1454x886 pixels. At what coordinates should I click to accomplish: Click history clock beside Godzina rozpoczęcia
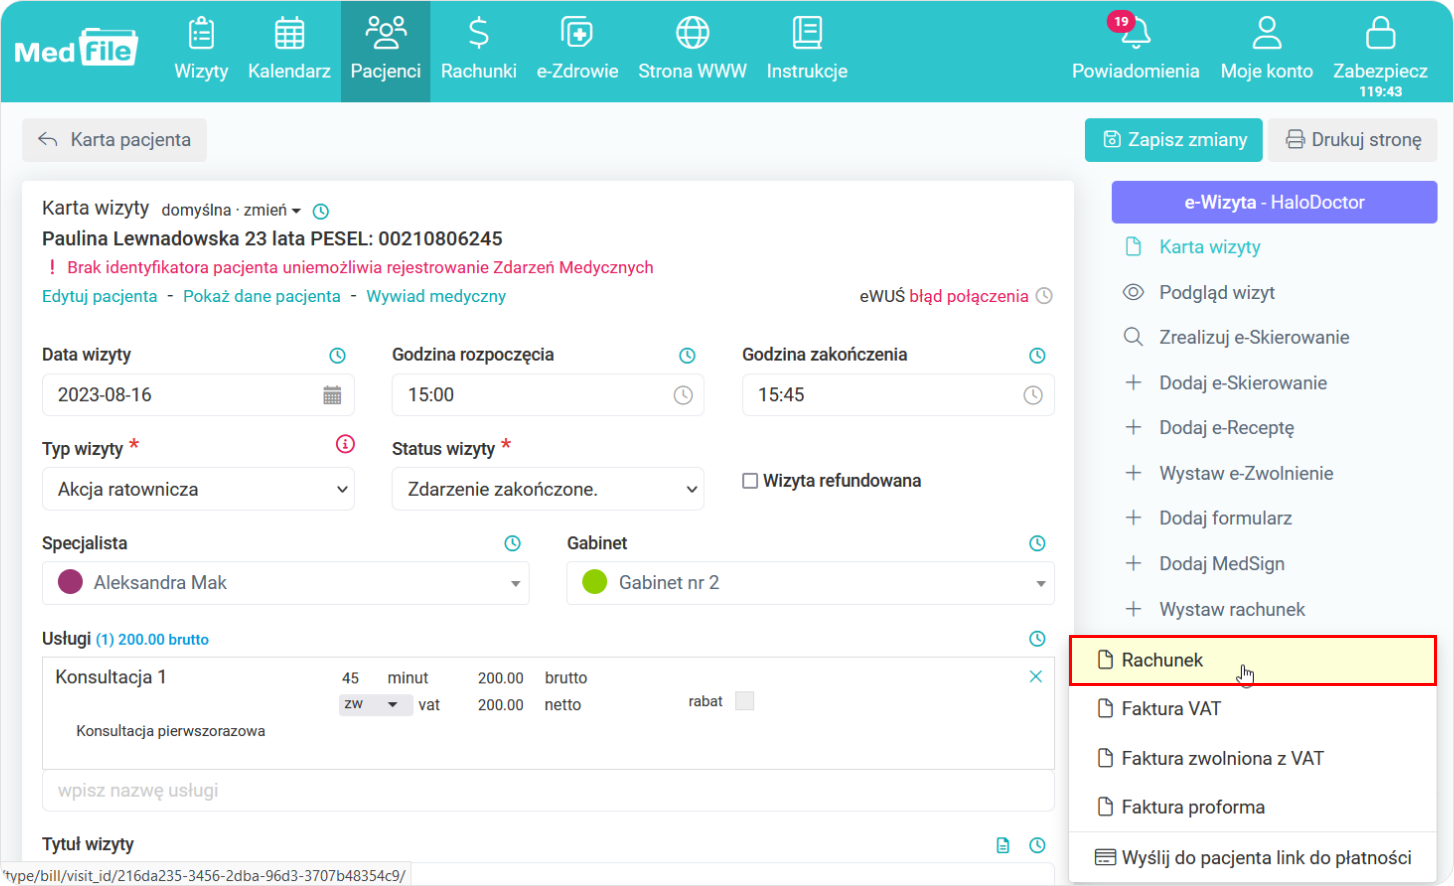click(x=687, y=355)
